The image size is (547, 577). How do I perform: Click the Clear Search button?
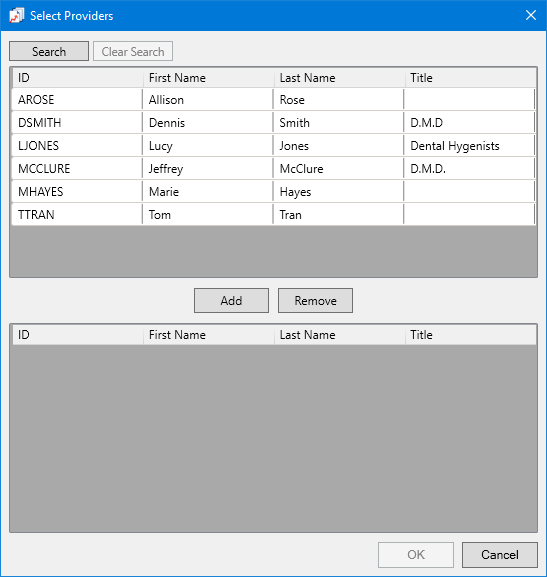(x=133, y=51)
